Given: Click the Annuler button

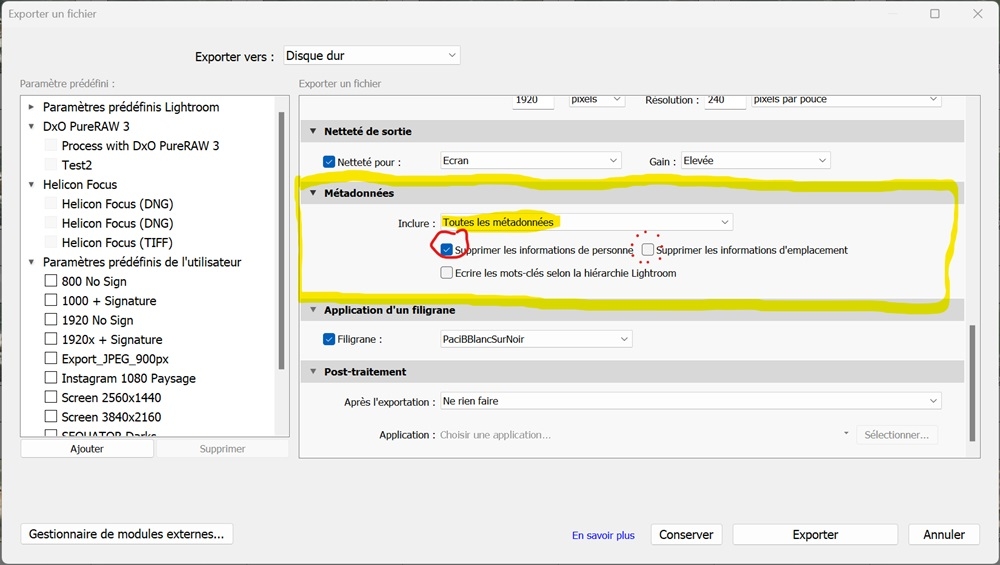Looking at the screenshot, I should pos(944,534).
